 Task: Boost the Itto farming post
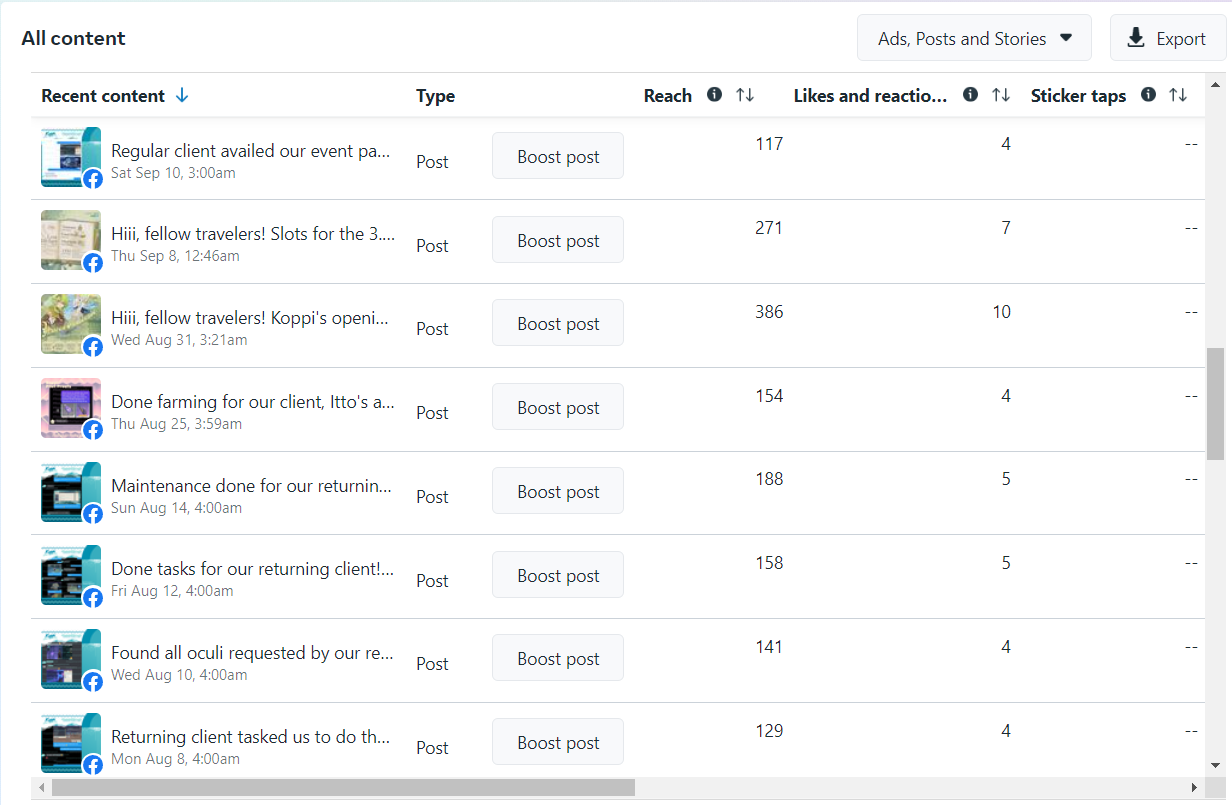pyautogui.click(x=558, y=407)
